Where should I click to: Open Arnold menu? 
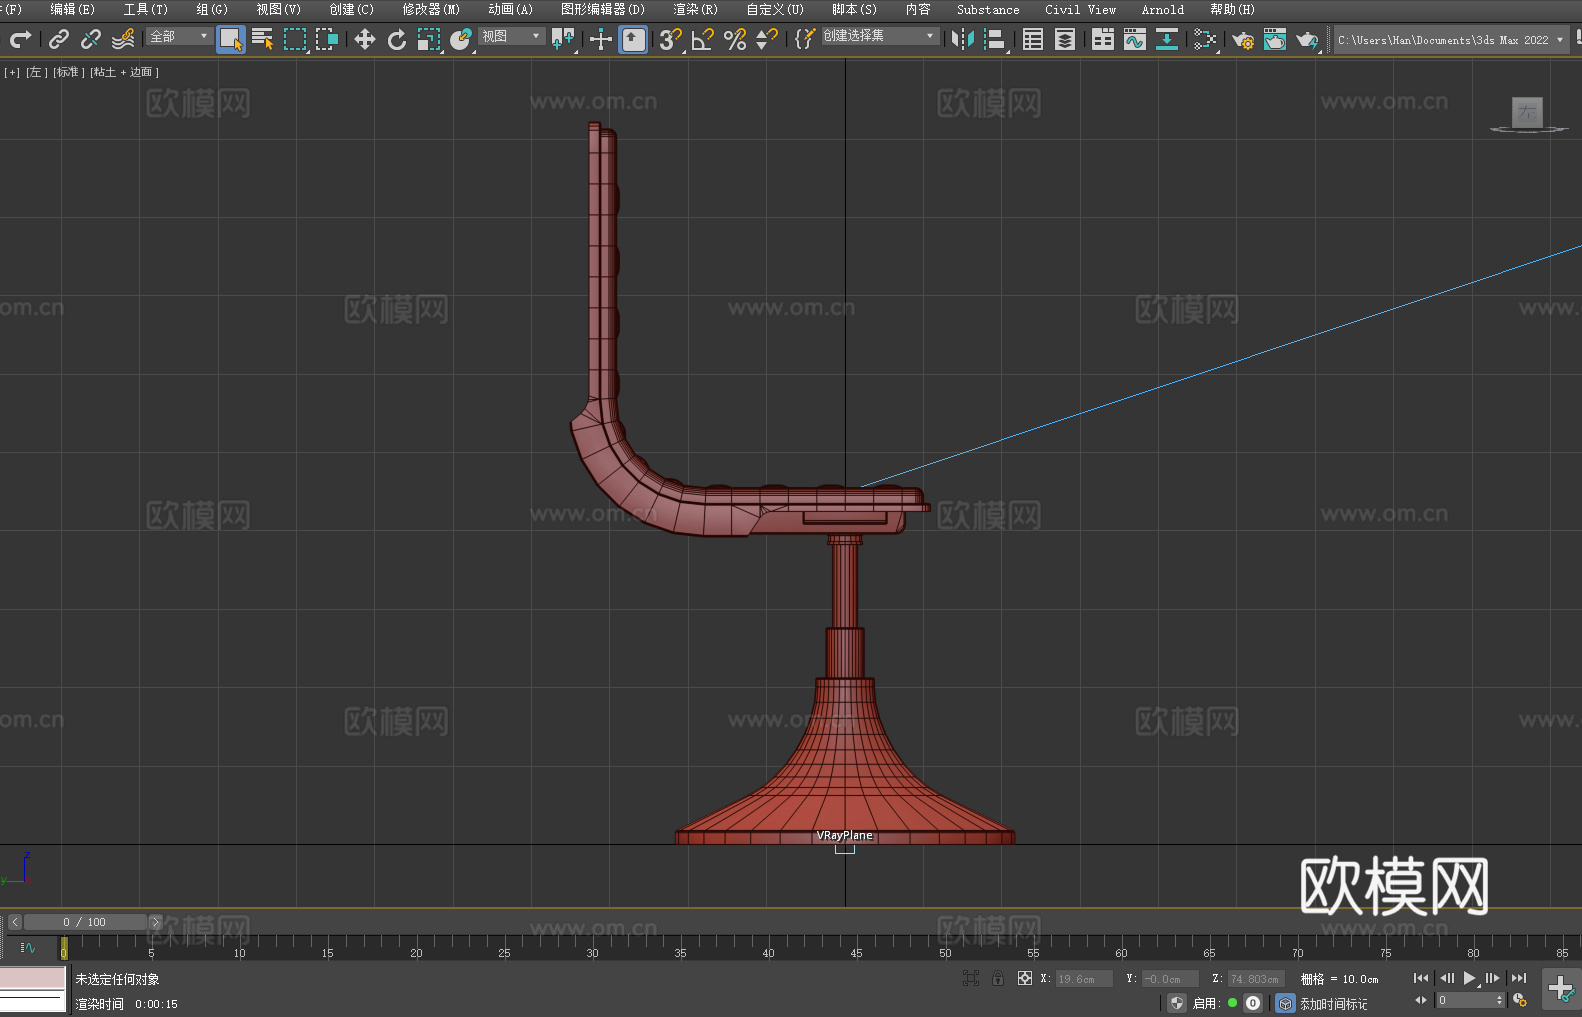[x=1162, y=9]
